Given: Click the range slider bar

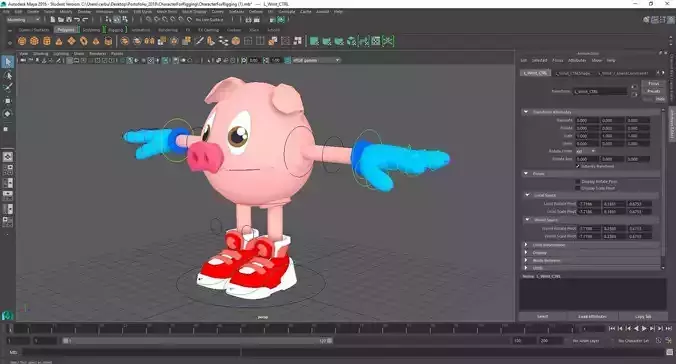Looking at the screenshot, I should coord(198,341).
